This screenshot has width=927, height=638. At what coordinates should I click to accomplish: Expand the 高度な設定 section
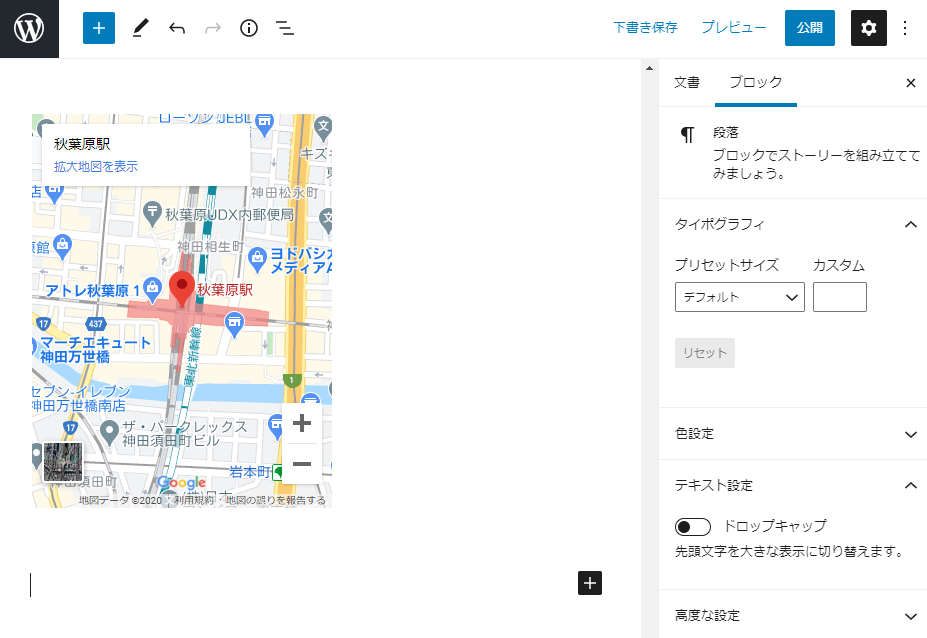(793, 616)
